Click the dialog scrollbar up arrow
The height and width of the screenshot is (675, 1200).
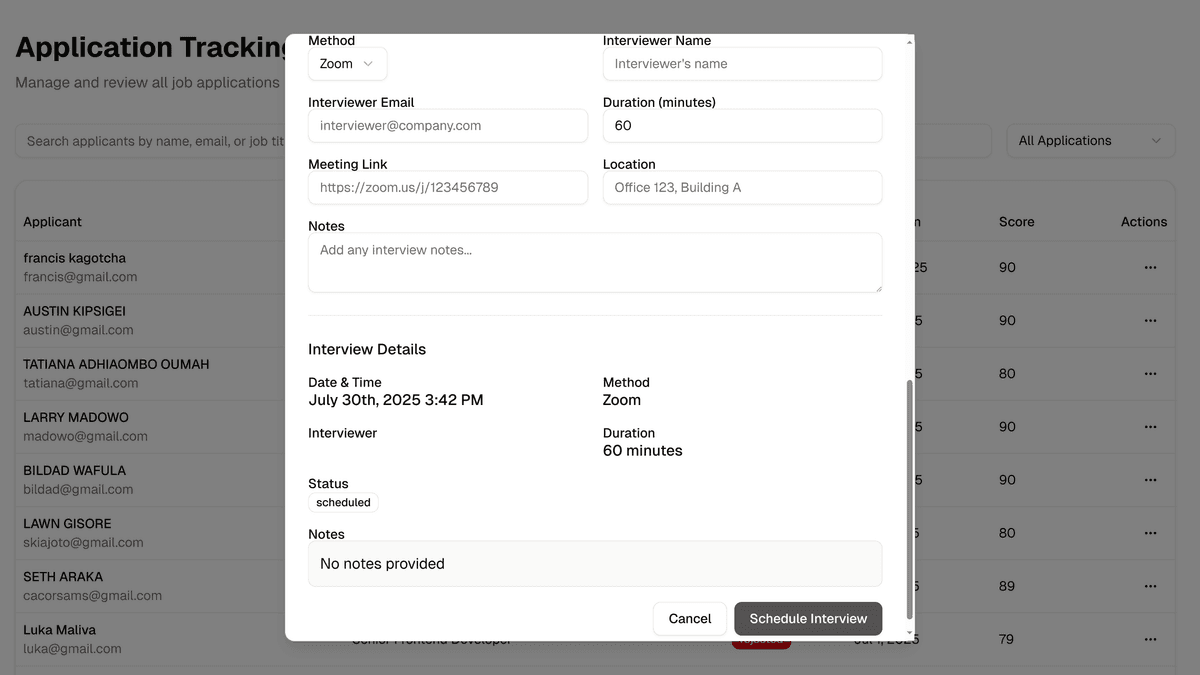click(909, 42)
